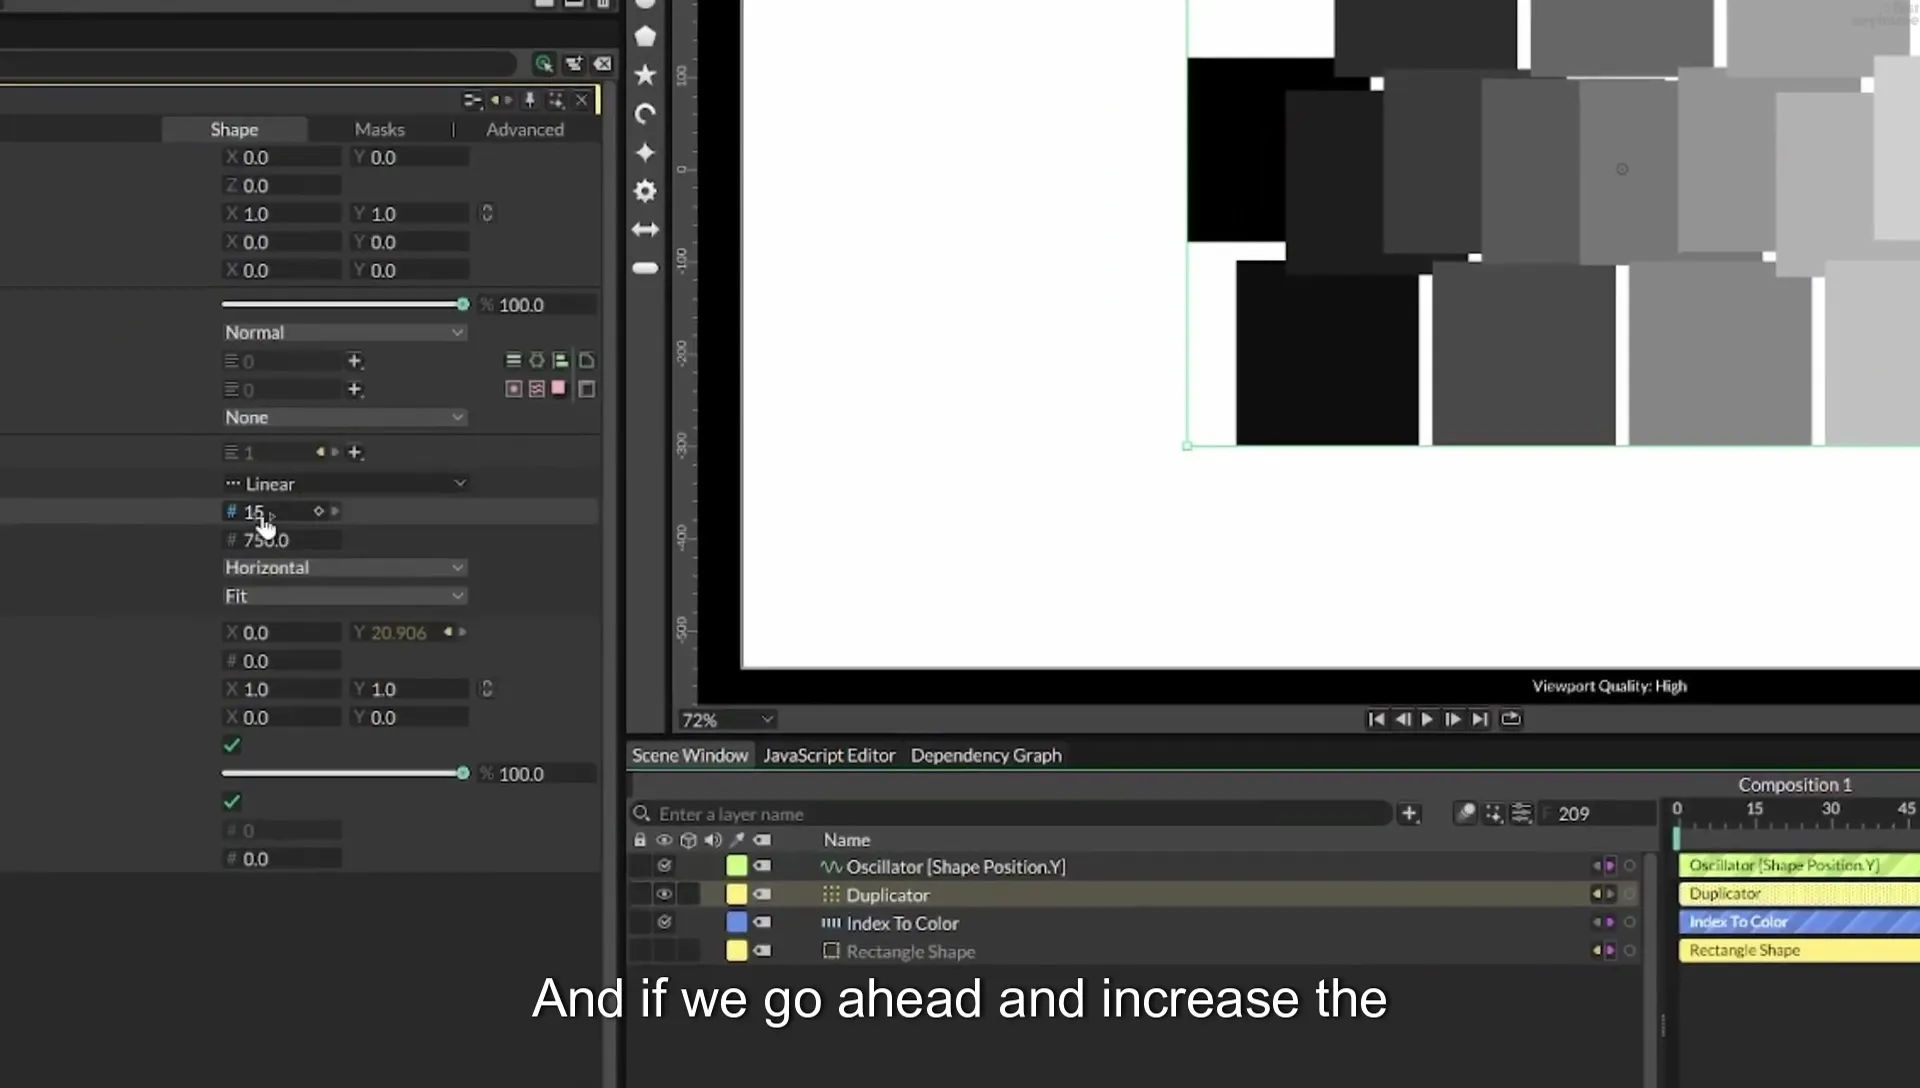Switch to the Masks tab
Image resolution: width=1920 pixels, height=1088 pixels.
[379, 129]
